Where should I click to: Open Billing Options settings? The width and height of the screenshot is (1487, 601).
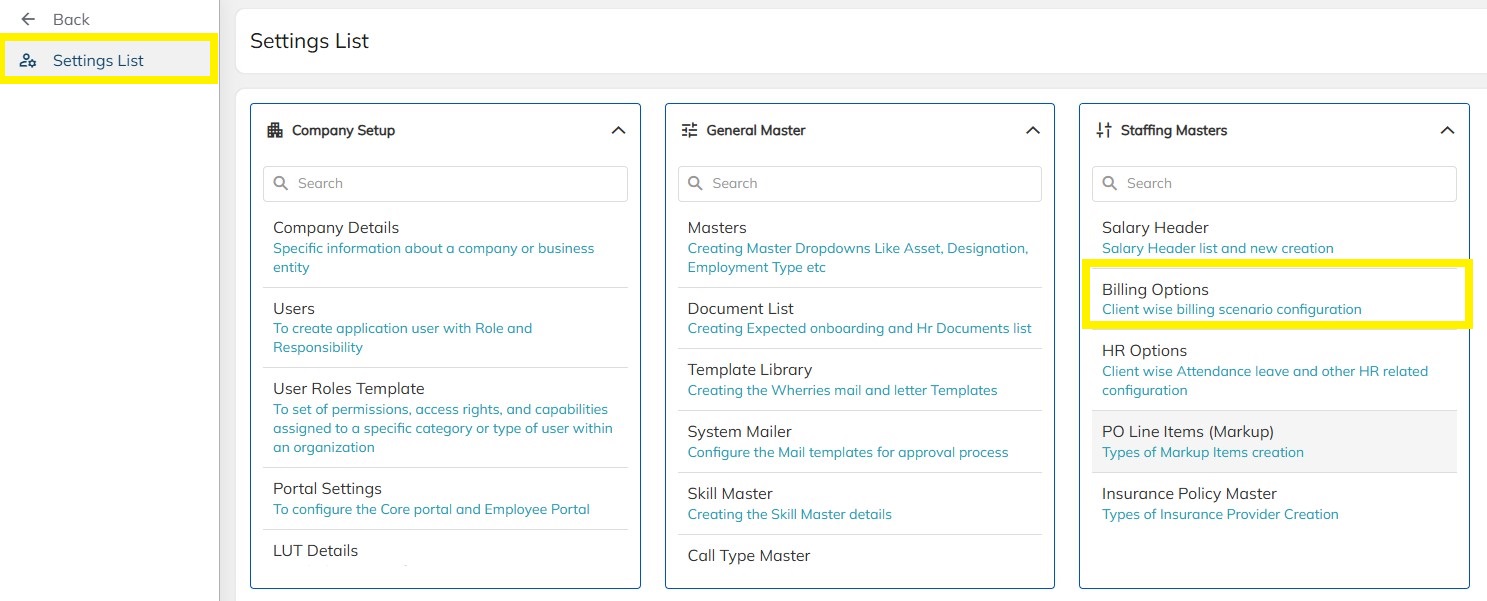[1155, 290]
